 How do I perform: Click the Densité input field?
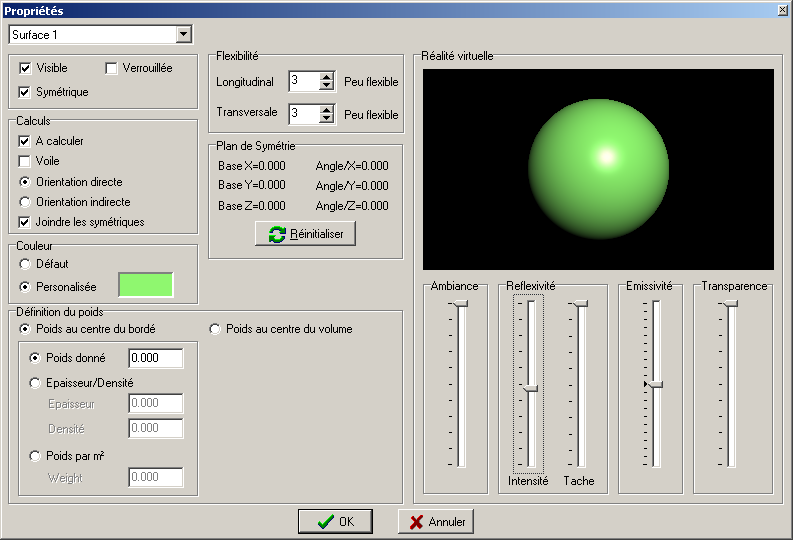click(156, 428)
